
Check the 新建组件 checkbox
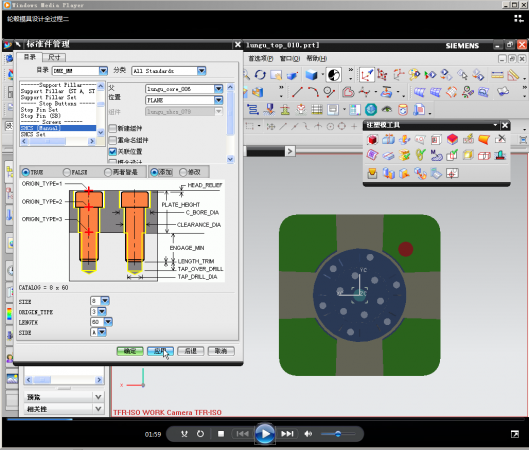pos(113,128)
